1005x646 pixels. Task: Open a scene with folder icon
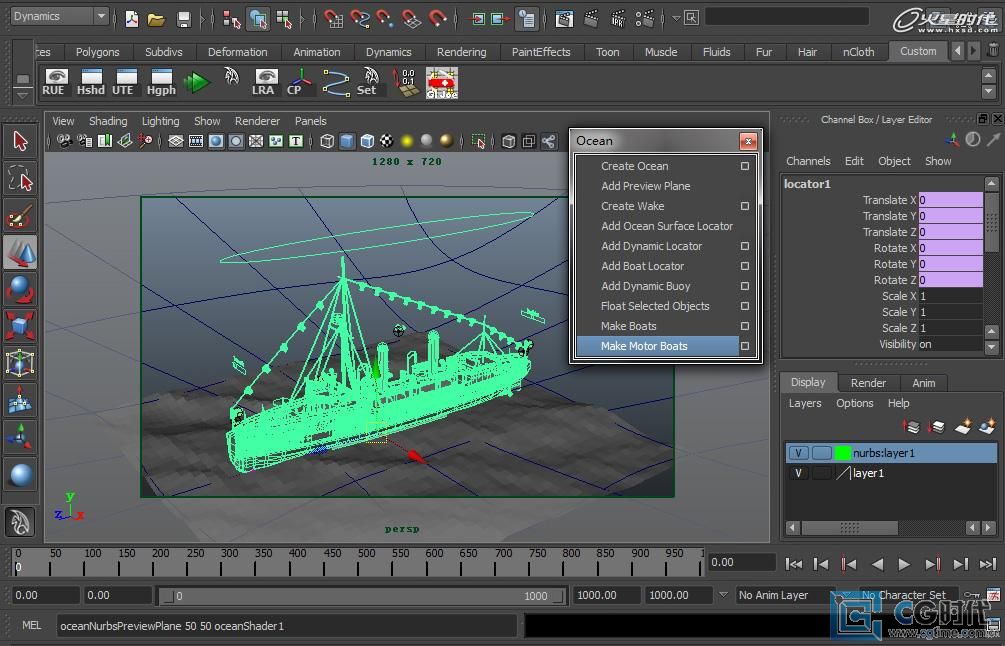tap(156, 19)
